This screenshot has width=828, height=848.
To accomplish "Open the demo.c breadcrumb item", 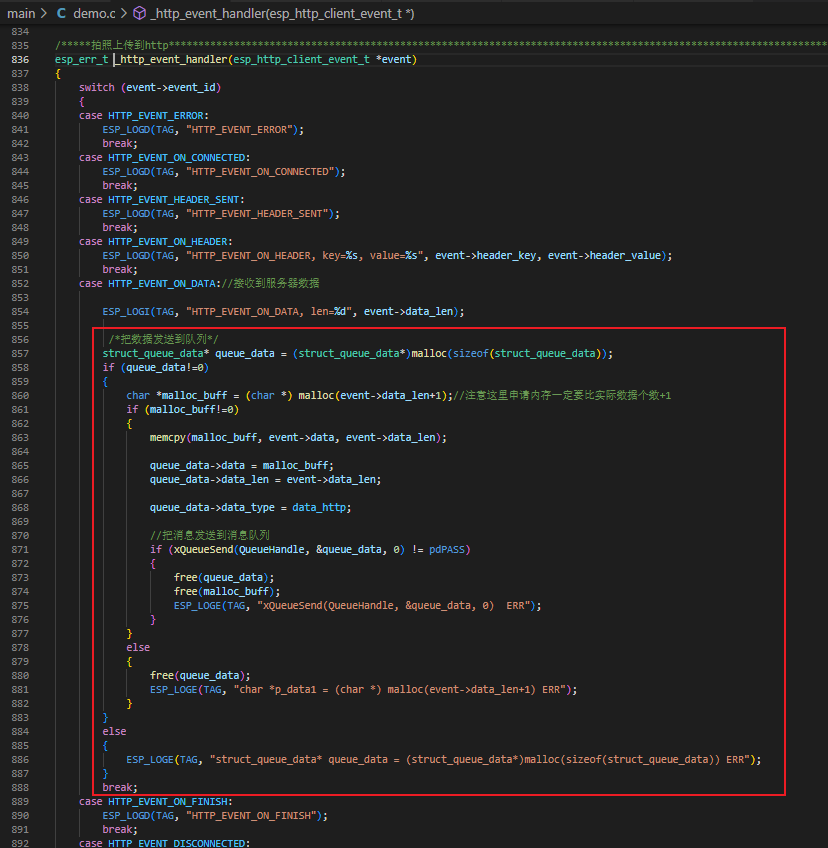I will [x=94, y=14].
